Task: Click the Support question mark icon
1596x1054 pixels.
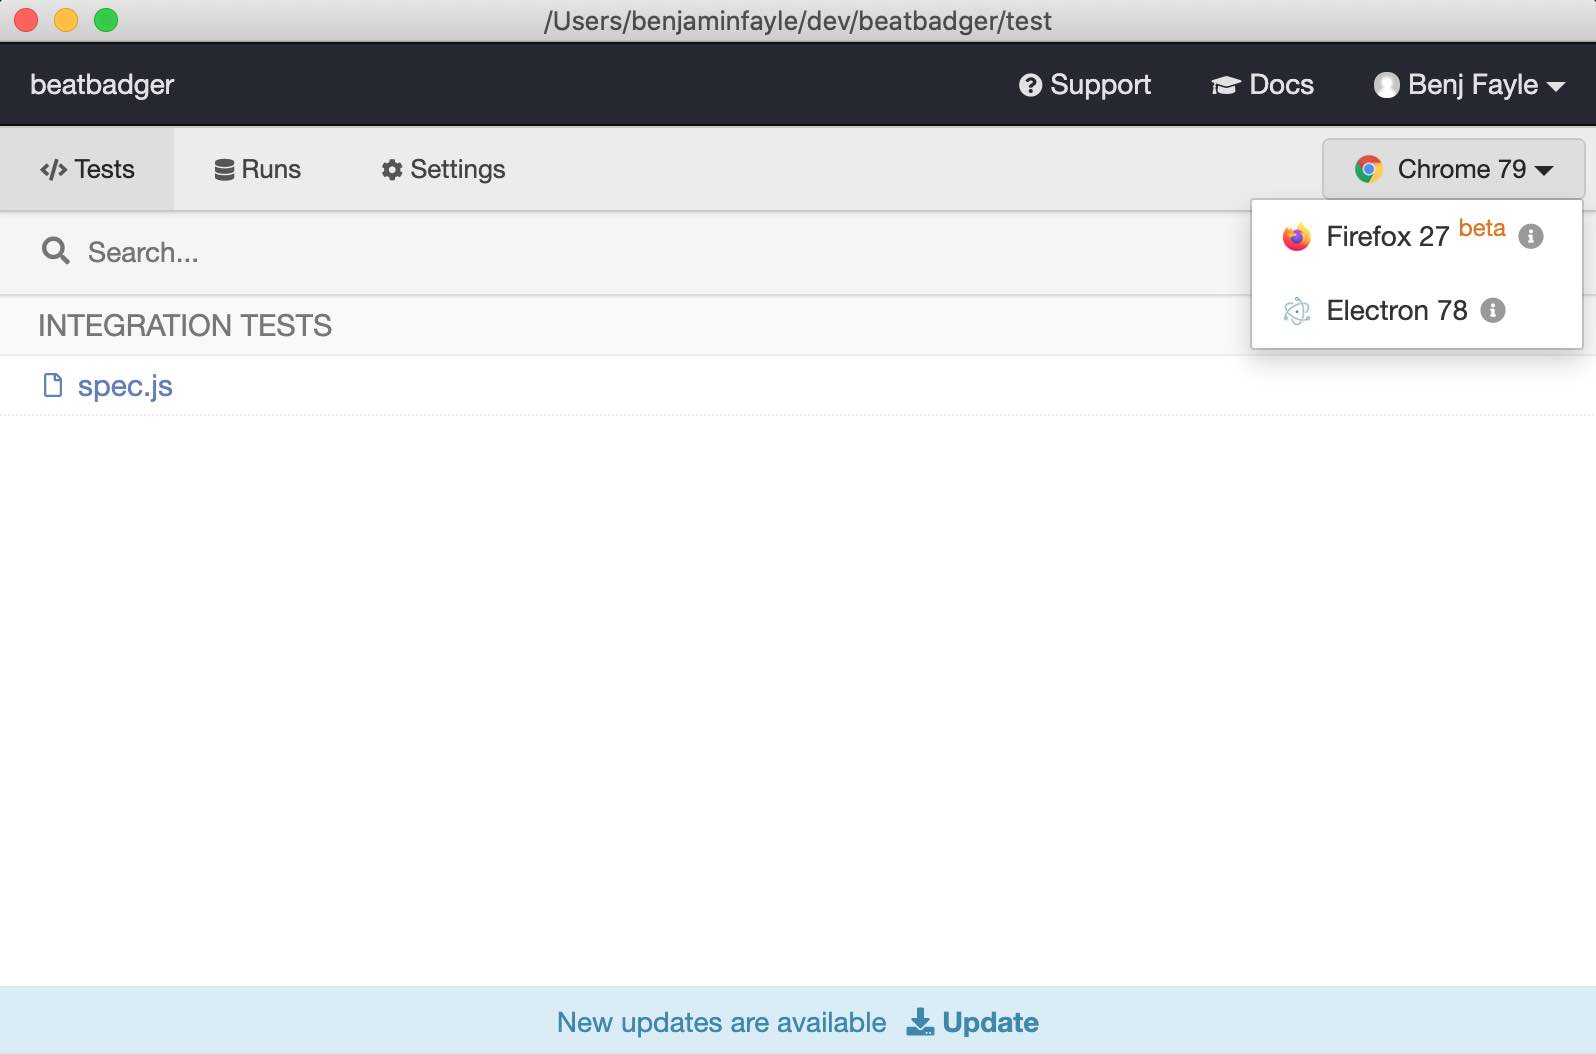Action: tap(1030, 86)
